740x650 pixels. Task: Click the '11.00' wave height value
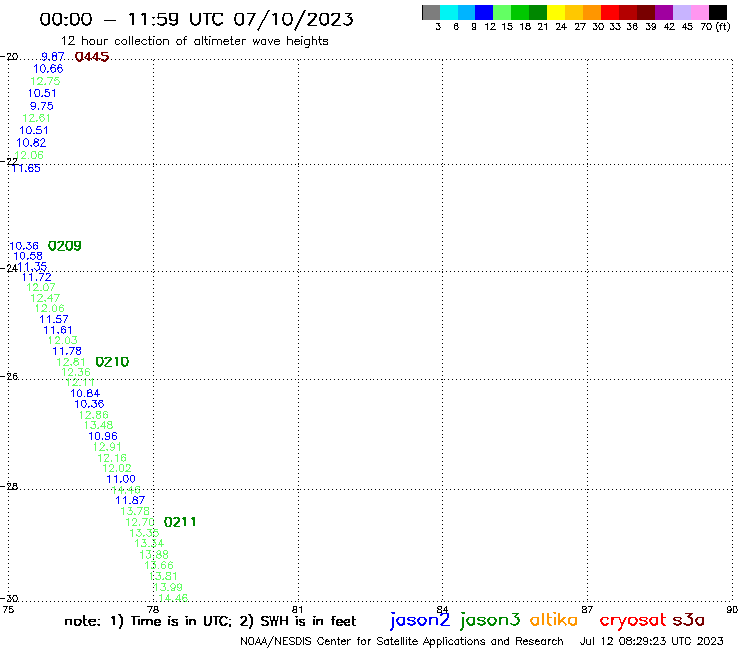coord(121,479)
